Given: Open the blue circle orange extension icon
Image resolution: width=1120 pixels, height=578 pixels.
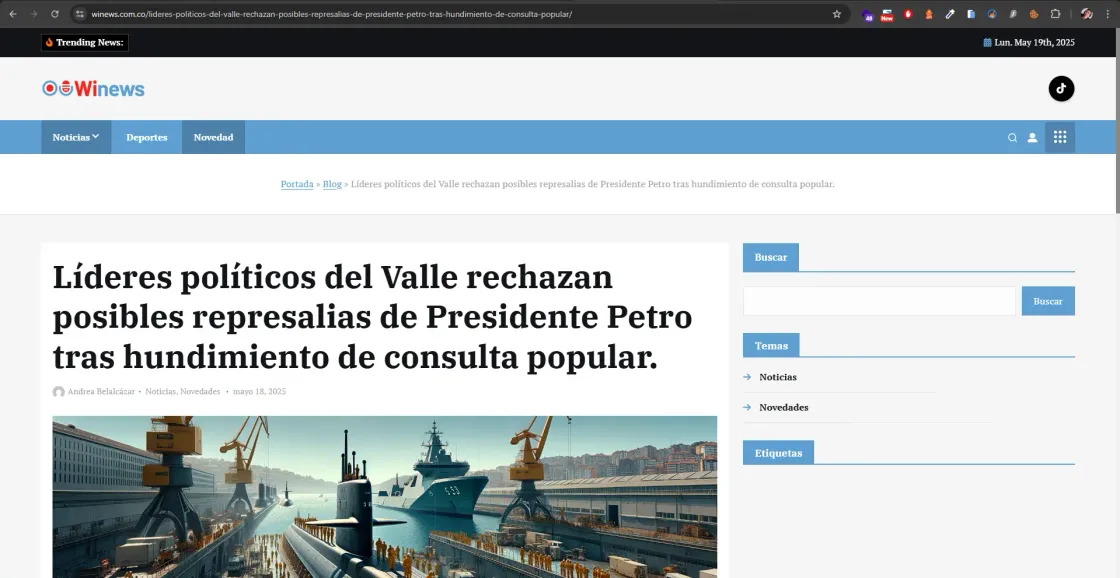Looking at the screenshot, I should [x=992, y=14].
